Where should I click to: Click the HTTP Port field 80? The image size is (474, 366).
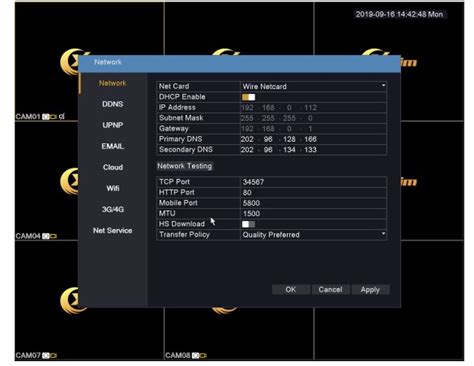click(313, 192)
